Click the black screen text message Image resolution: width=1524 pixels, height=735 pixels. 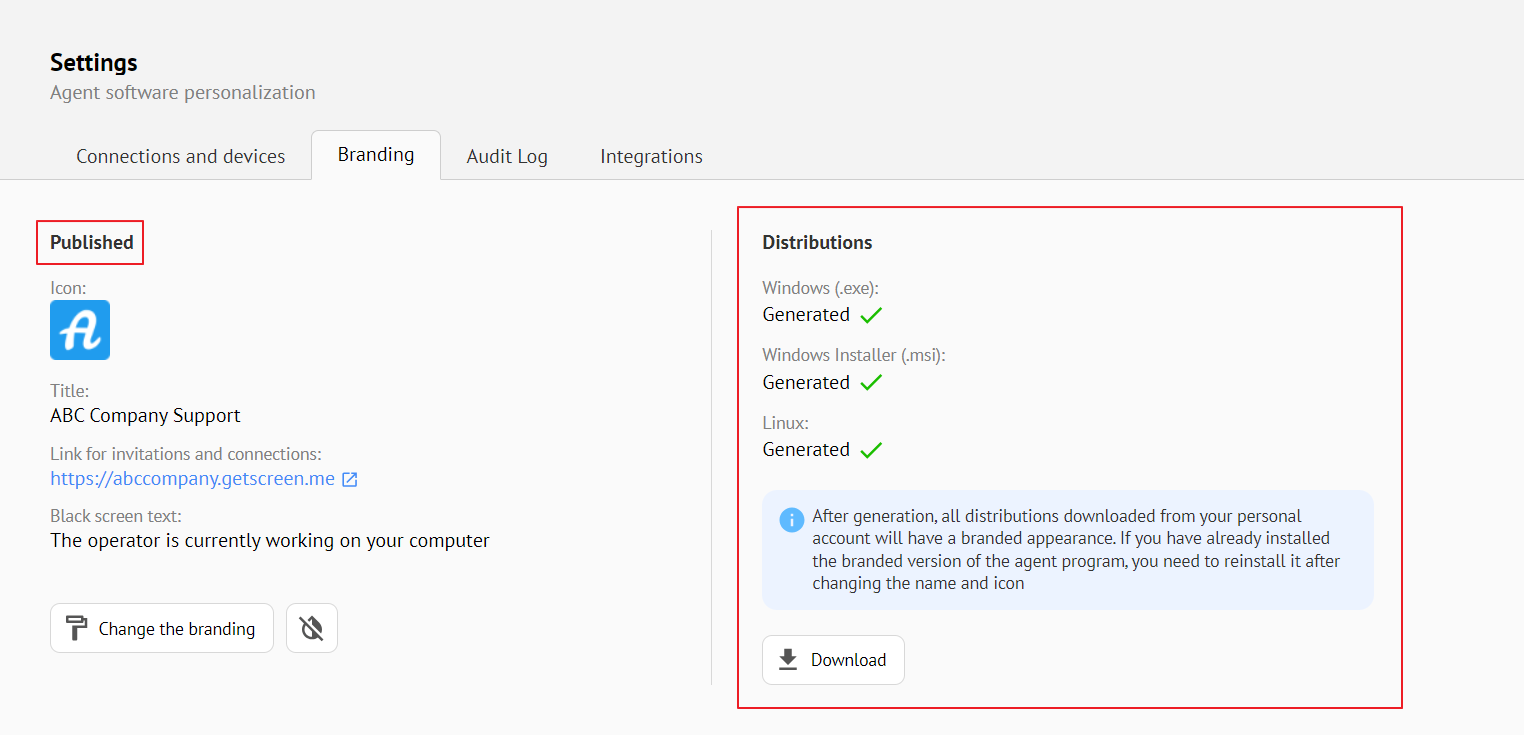pyautogui.click(x=270, y=541)
